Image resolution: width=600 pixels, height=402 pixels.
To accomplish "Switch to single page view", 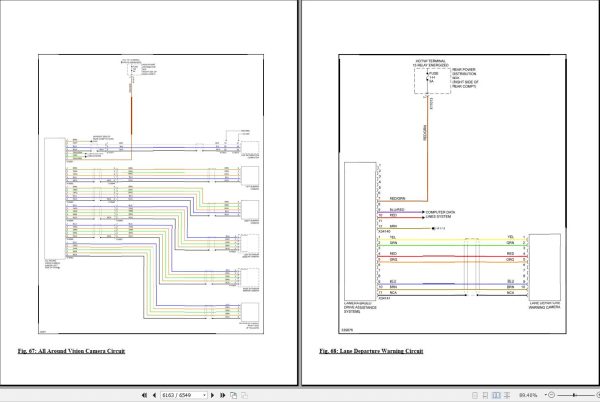I will click(x=475, y=395).
